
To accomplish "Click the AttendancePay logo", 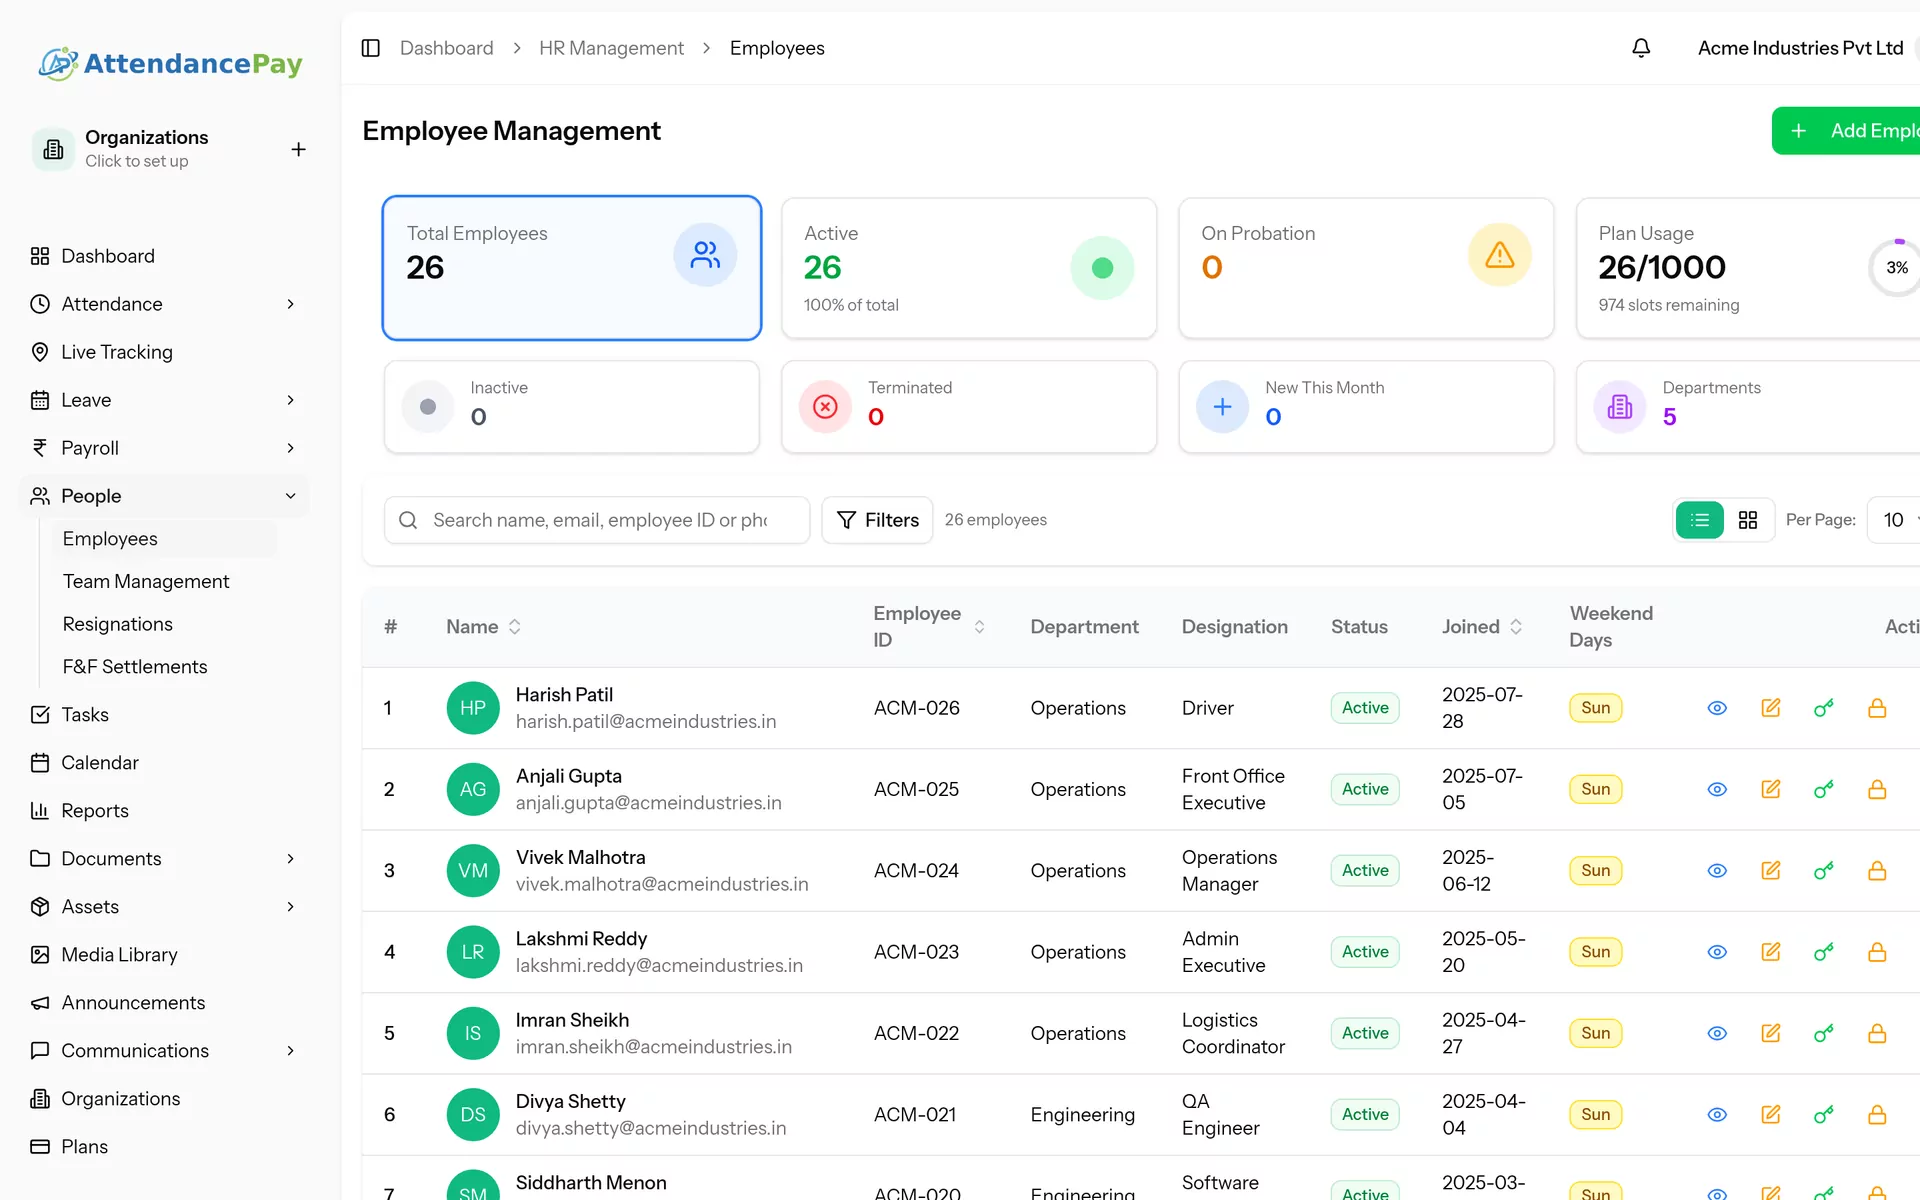I will (x=171, y=63).
